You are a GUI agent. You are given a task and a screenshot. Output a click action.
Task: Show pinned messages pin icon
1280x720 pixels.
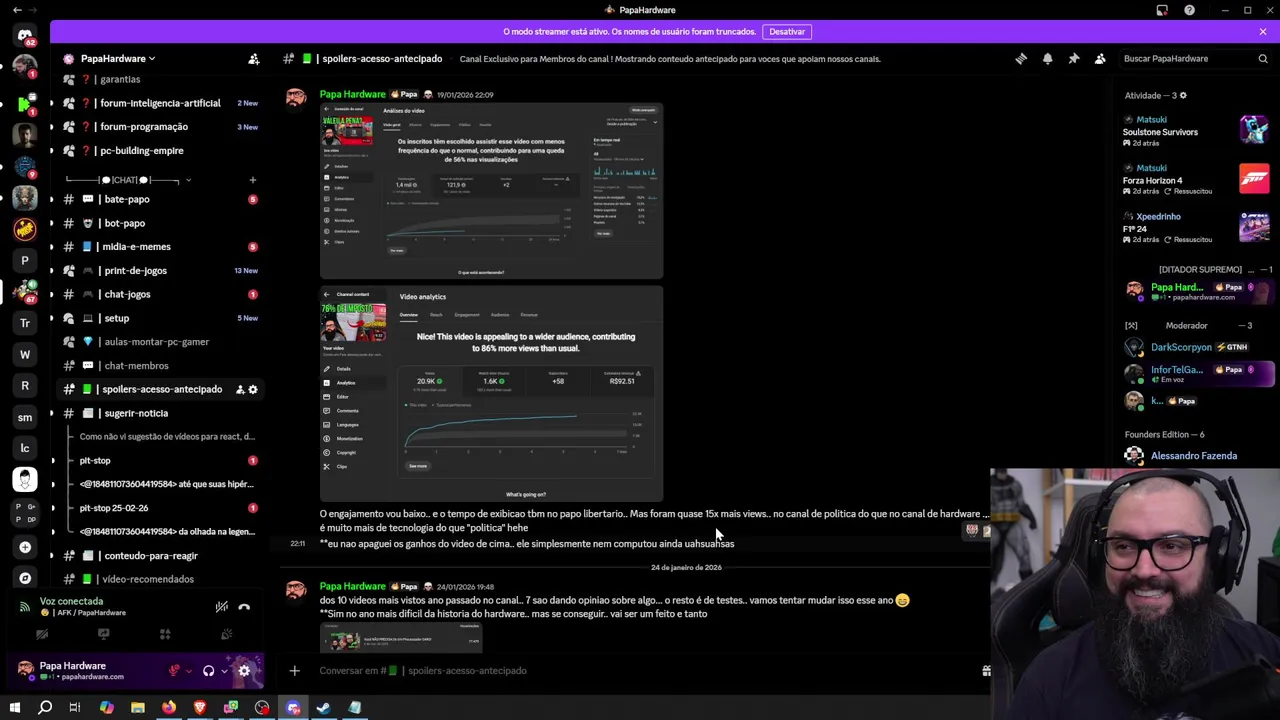[1074, 59]
